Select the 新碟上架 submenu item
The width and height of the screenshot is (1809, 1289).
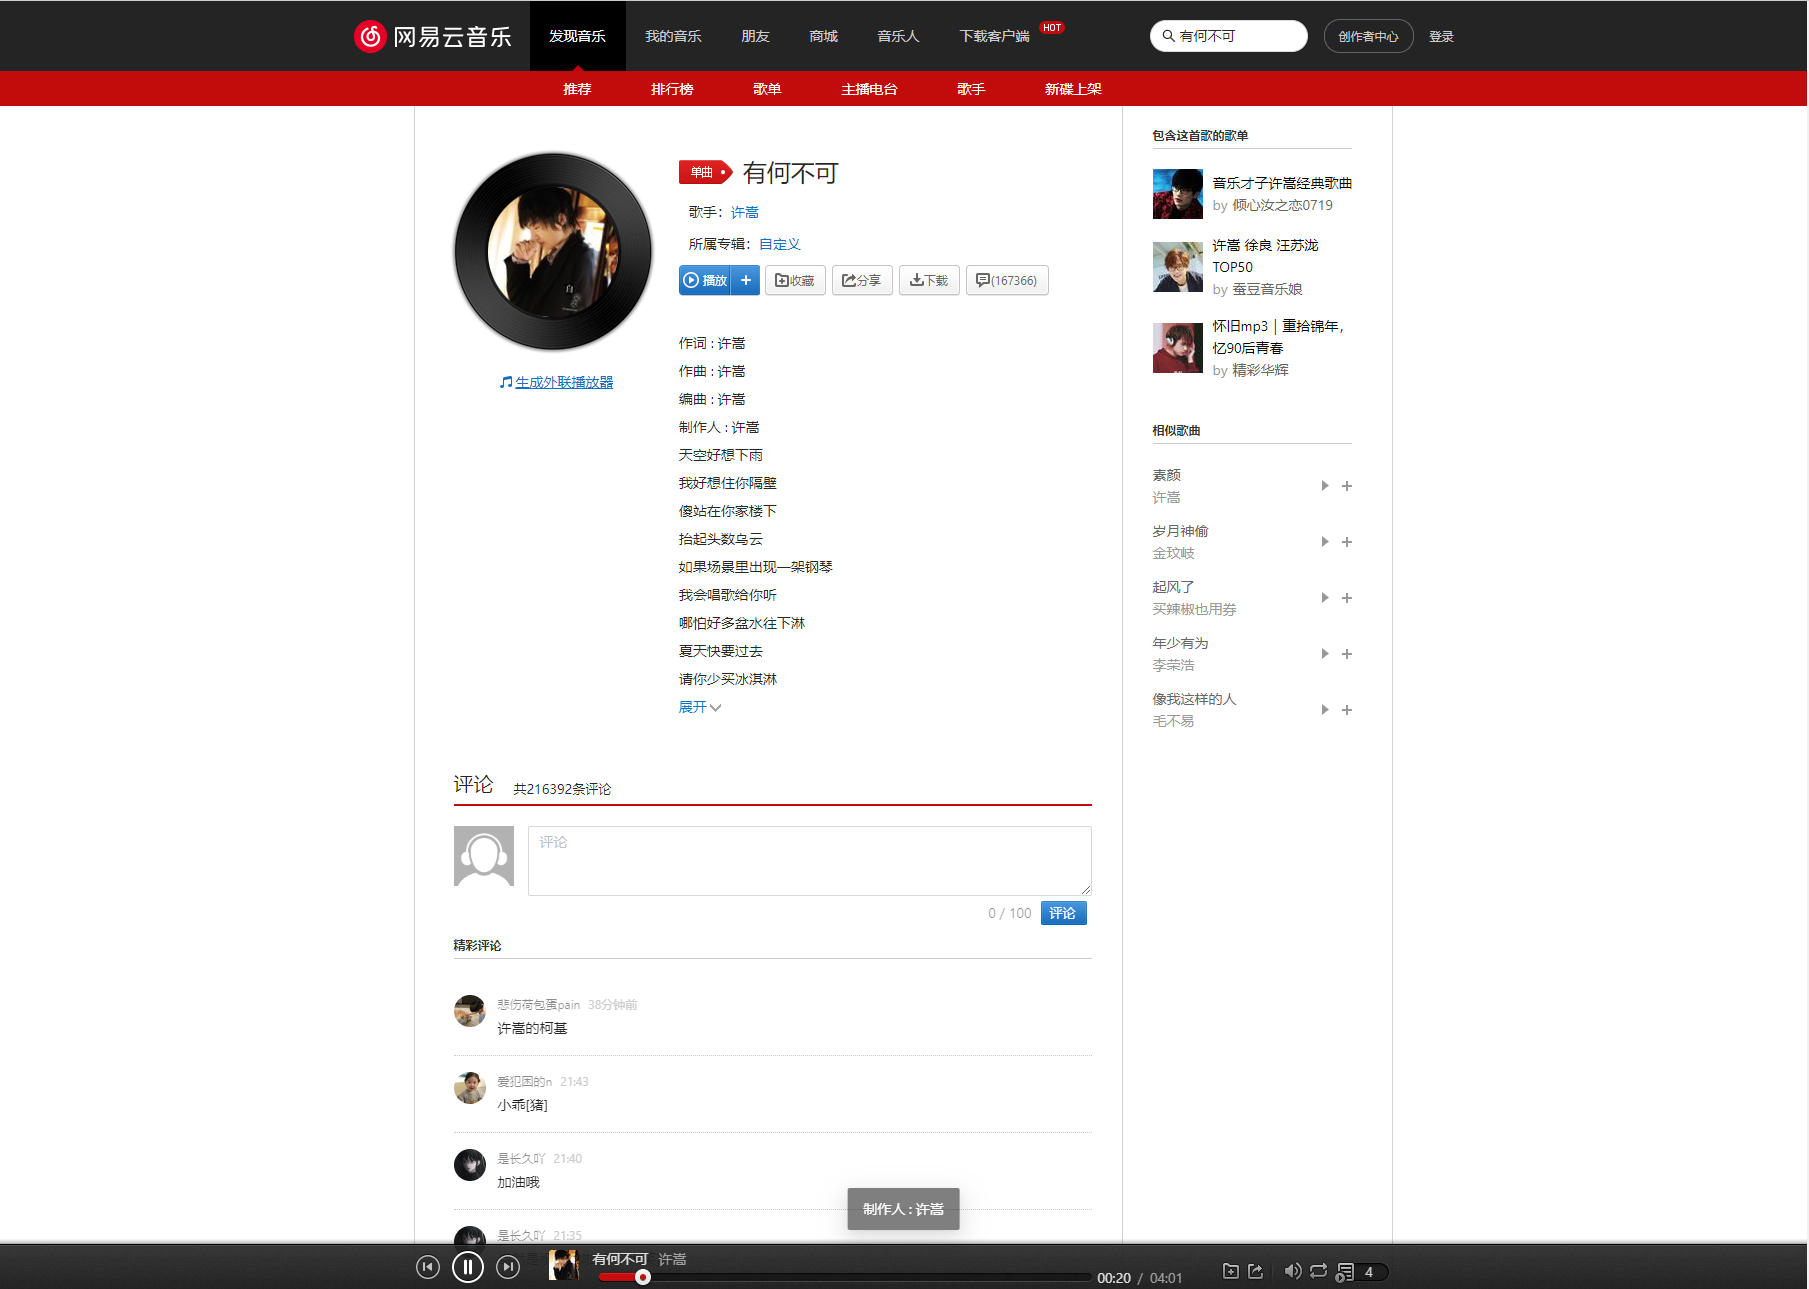pos(1073,89)
